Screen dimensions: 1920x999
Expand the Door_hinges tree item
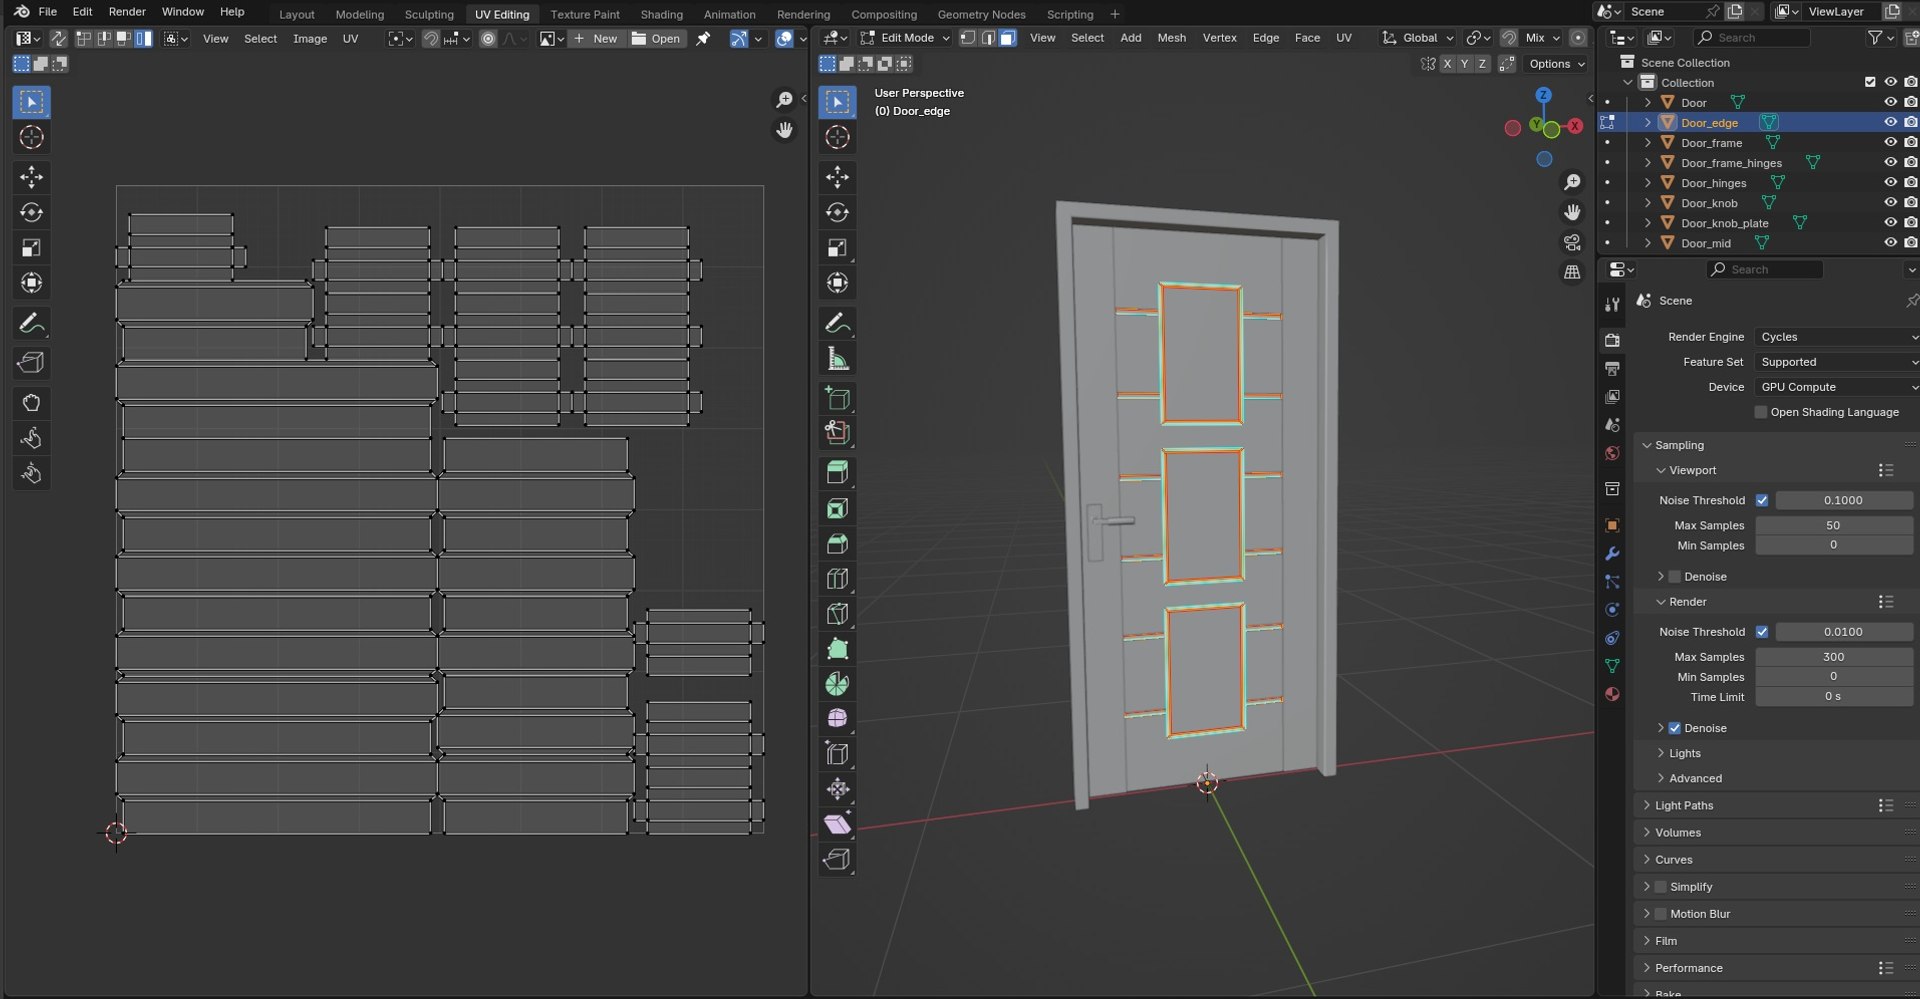1648,183
